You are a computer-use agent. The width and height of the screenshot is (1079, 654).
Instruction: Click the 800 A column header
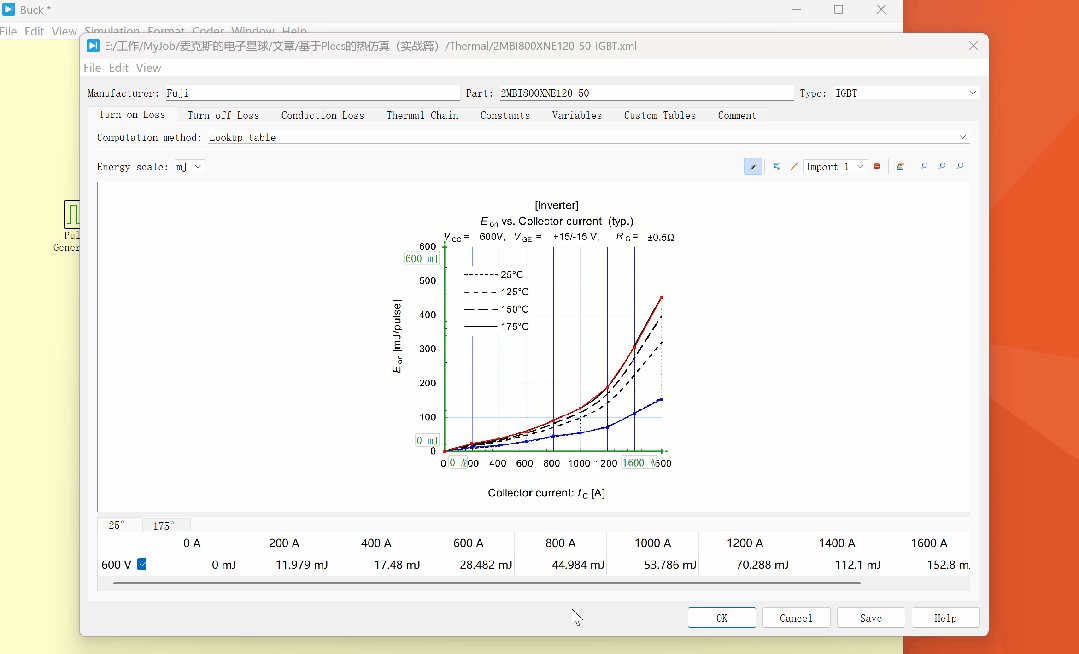[560, 543]
